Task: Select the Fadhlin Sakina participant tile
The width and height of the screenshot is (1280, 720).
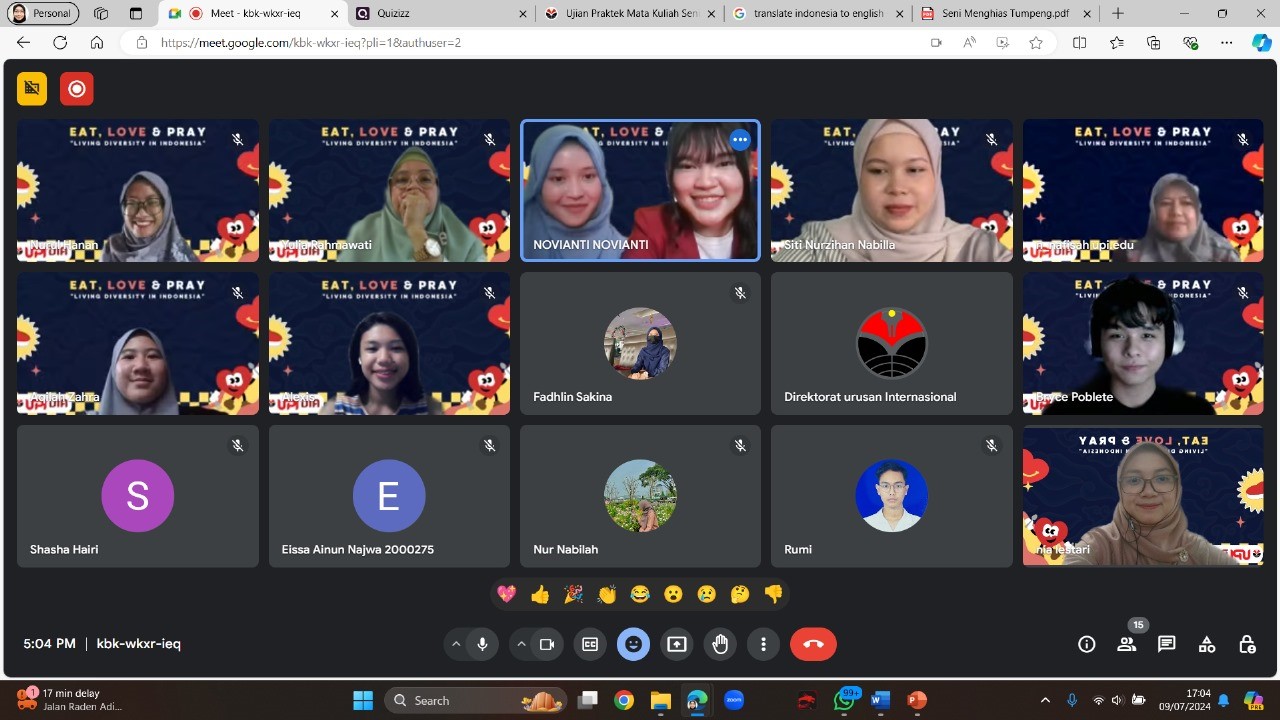Action: pyautogui.click(x=640, y=343)
